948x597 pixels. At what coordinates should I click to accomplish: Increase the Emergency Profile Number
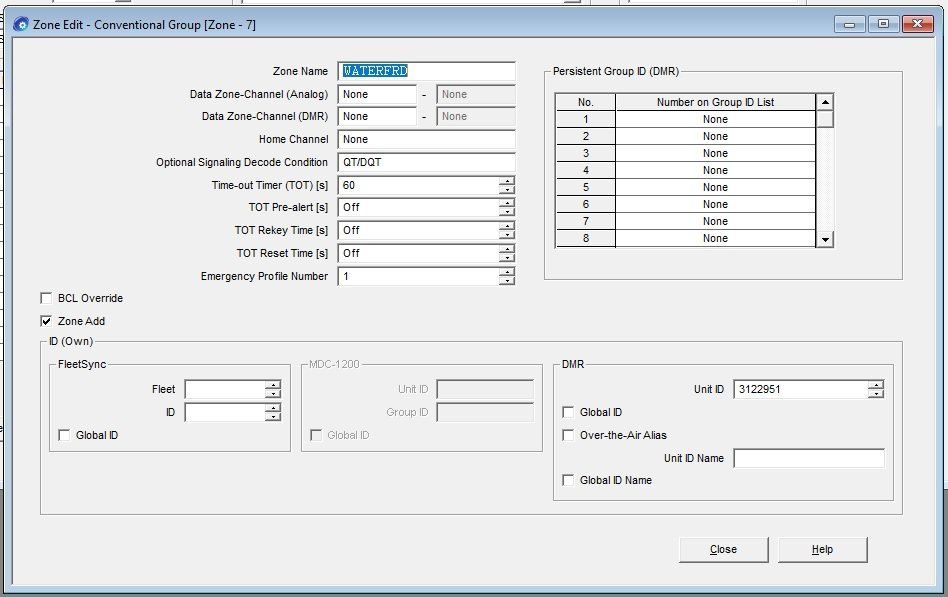click(x=507, y=272)
